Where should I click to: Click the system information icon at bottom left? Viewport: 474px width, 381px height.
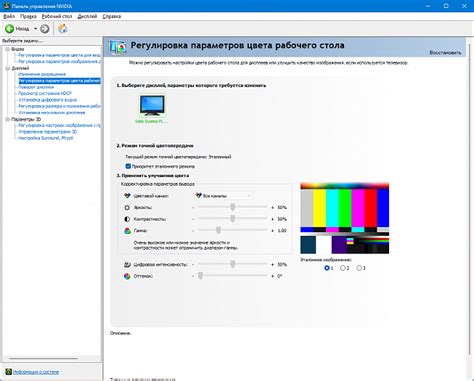(9, 372)
